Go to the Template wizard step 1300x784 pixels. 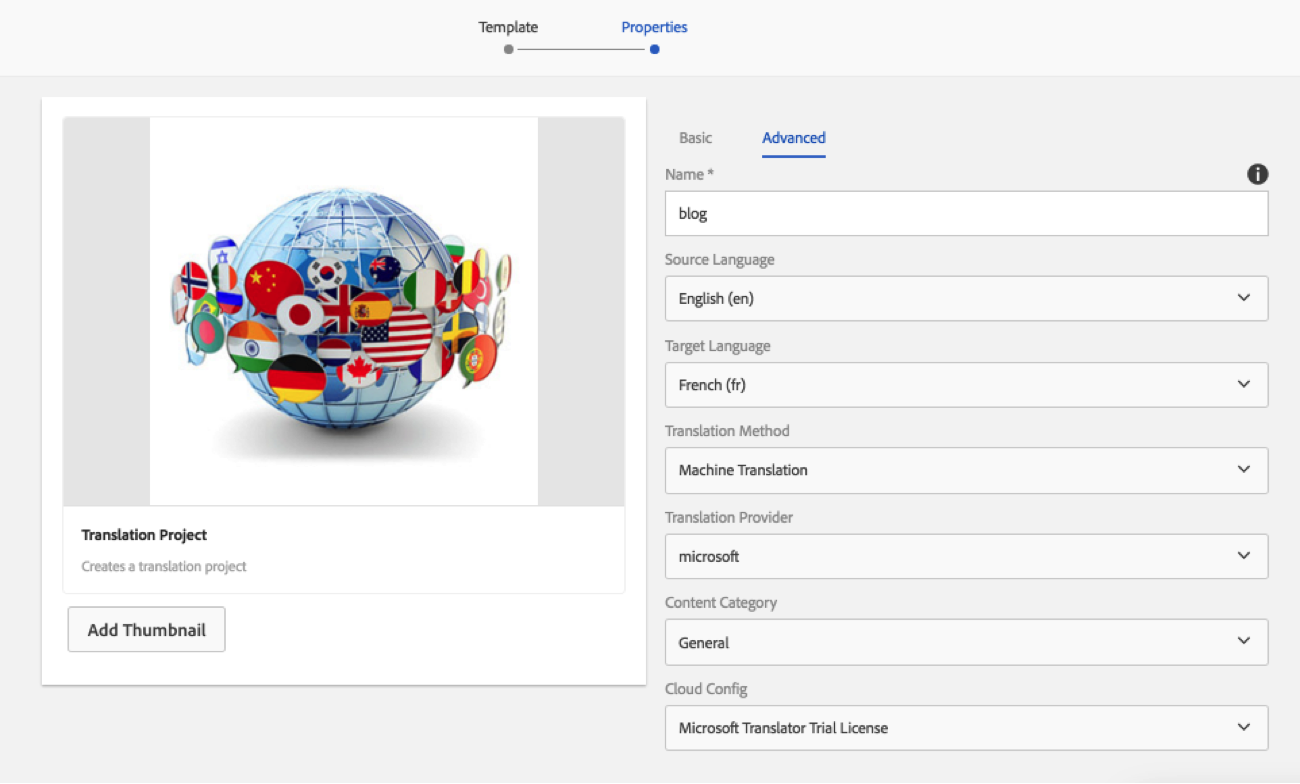tap(508, 28)
